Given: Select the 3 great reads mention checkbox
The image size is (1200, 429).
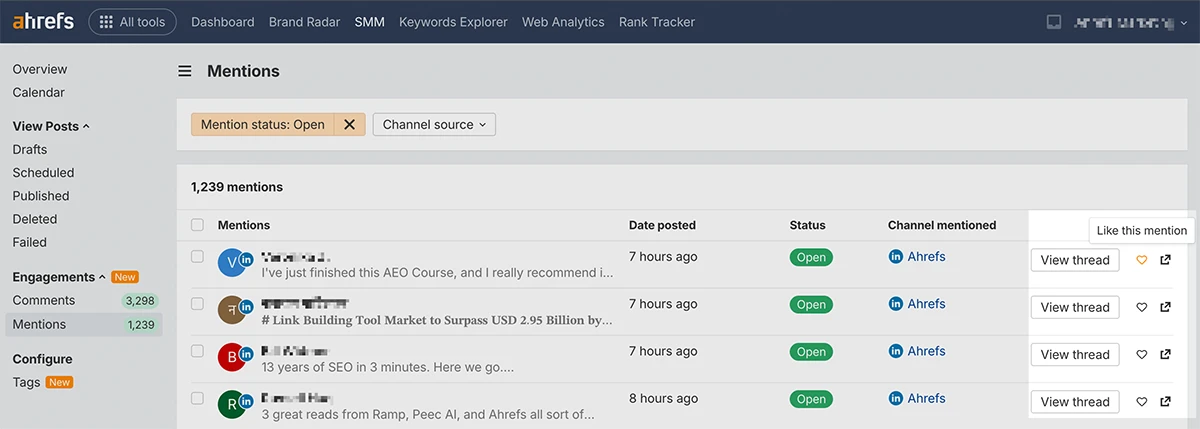Looking at the screenshot, I should click(x=197, y=398).
